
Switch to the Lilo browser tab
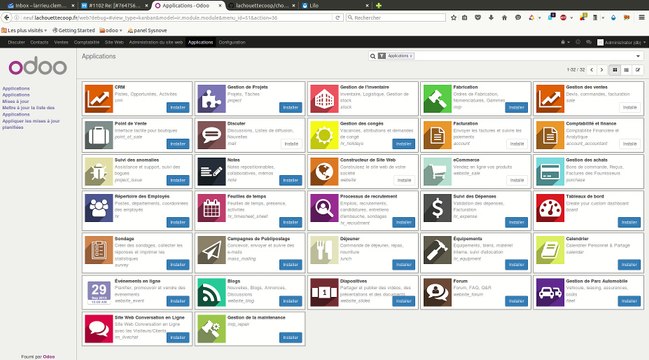click(x=334, y=5)
